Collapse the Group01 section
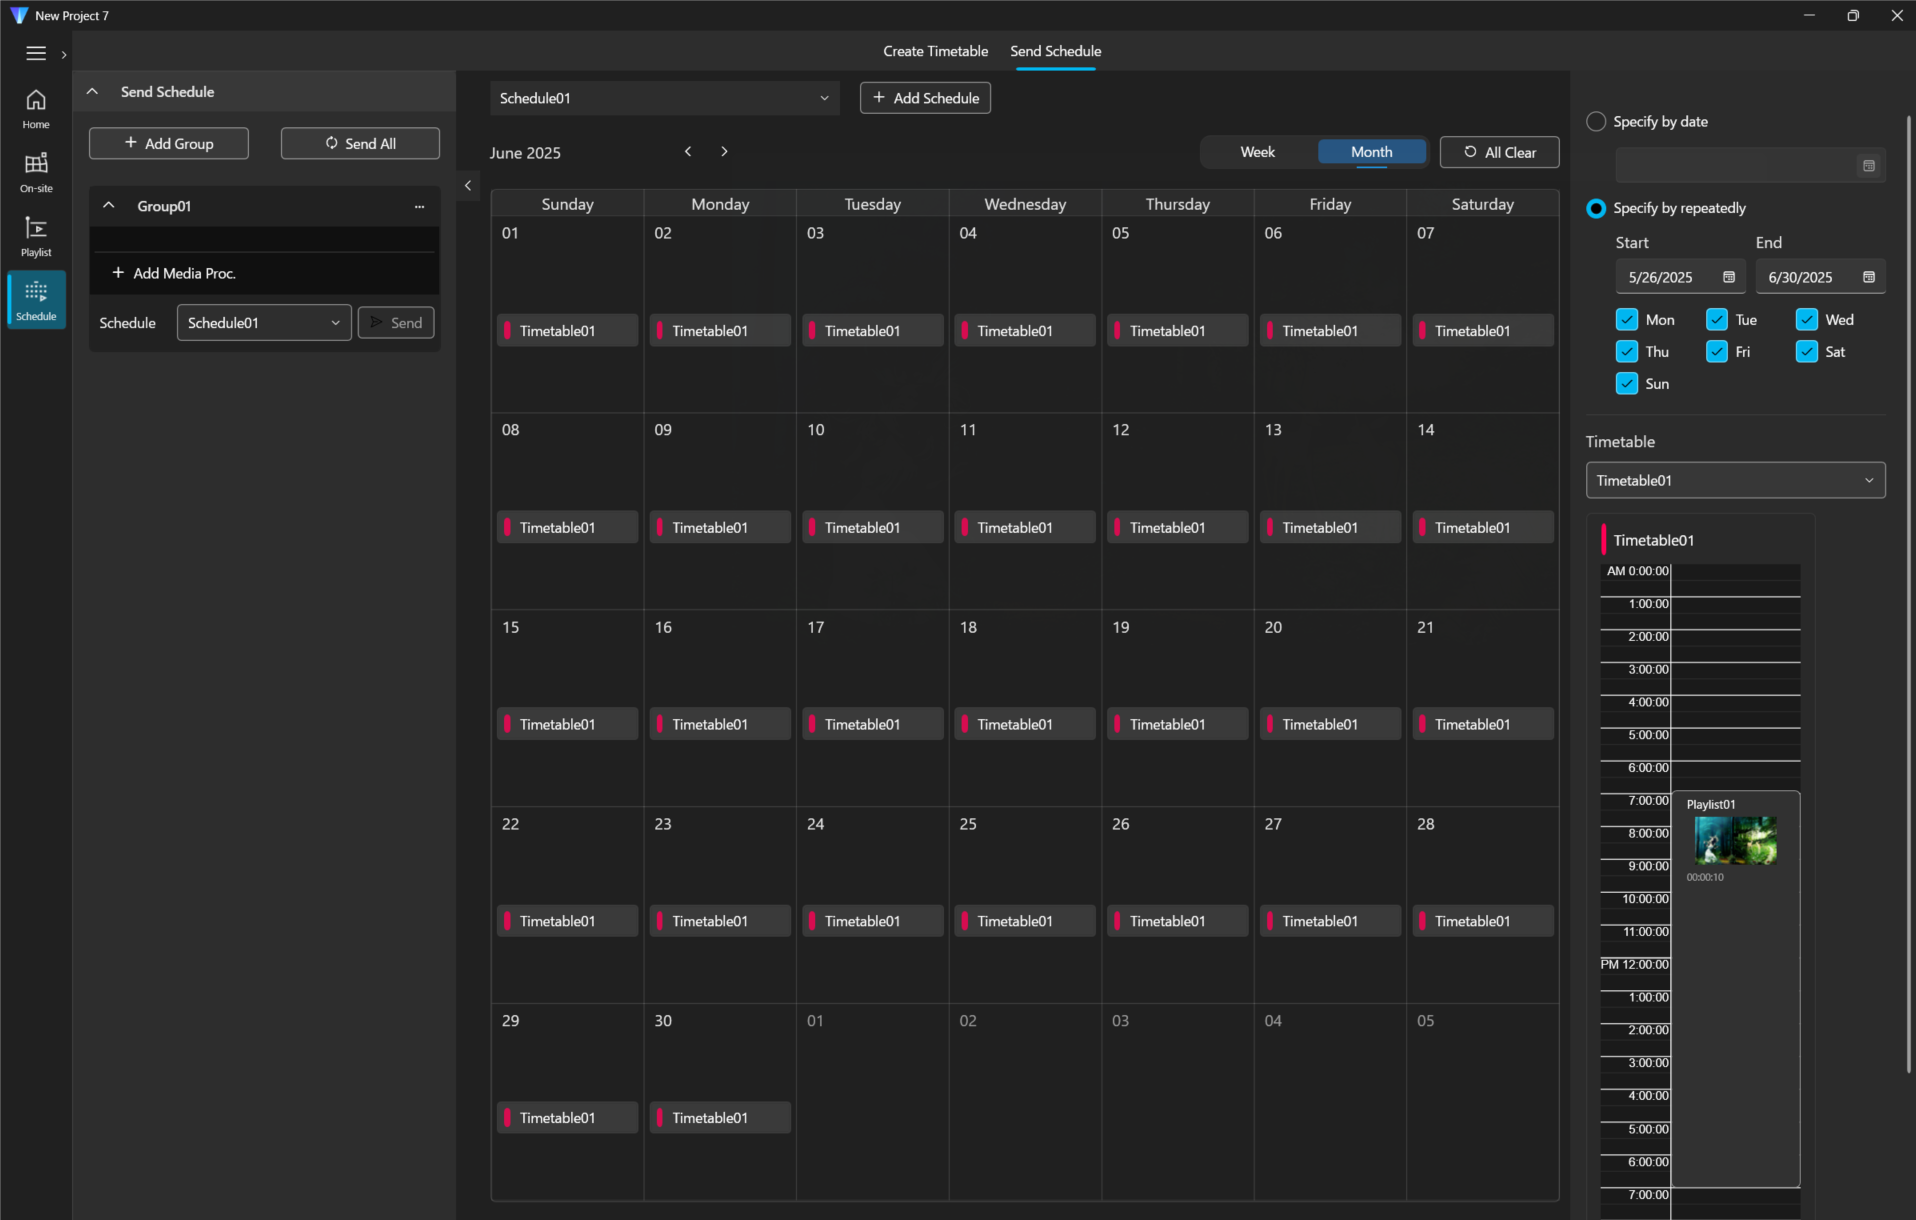The width and height of the screenshot is (1916, 1220). click(109, 206)
